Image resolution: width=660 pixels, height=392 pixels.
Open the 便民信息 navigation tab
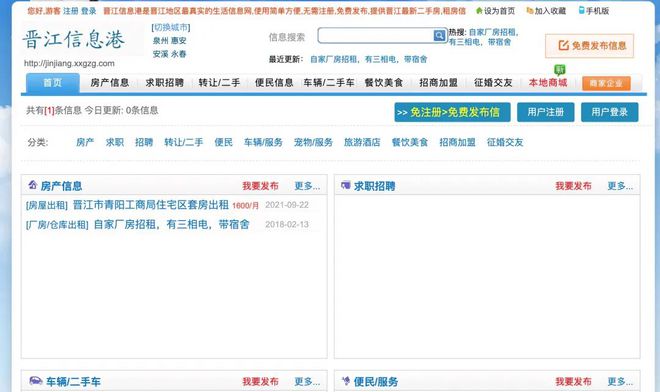click(274, 83)
